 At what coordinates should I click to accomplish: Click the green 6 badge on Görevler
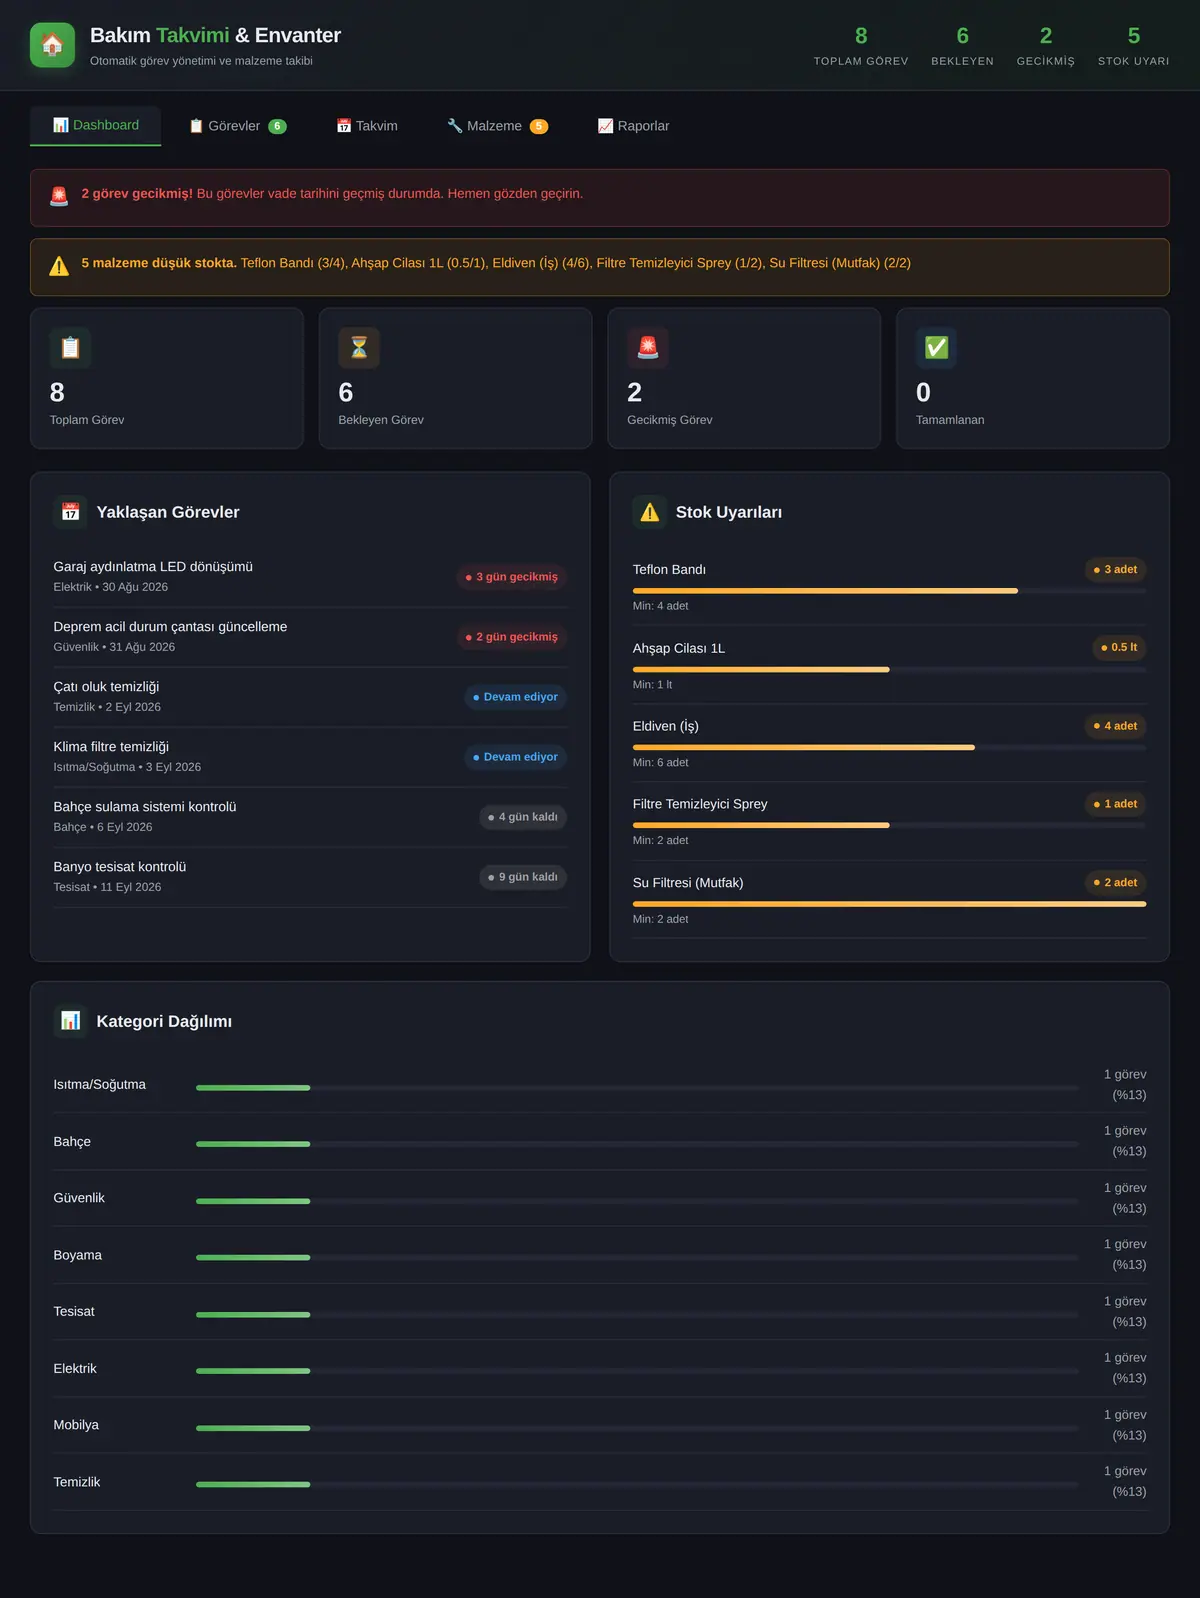click(277, 126)
